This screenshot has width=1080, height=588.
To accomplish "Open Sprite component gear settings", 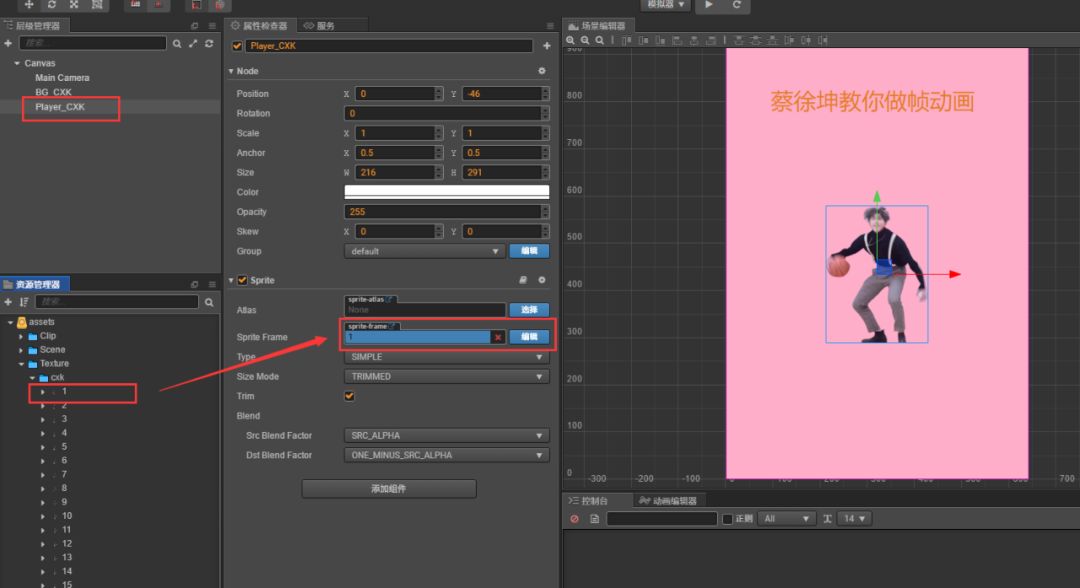I will pyautogui.click(x=542, y=280).
